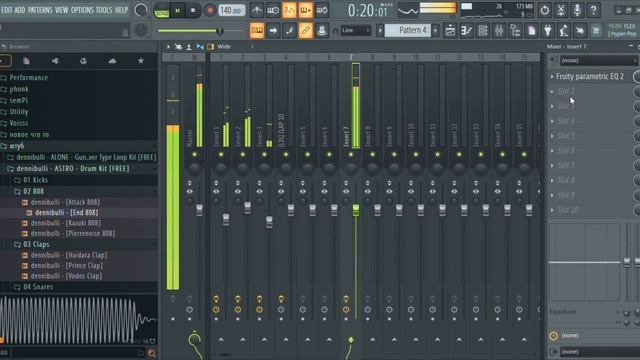This screenshot has height=360, width=640.
Task: Toggle step editing mode icon
Action: 289,31
